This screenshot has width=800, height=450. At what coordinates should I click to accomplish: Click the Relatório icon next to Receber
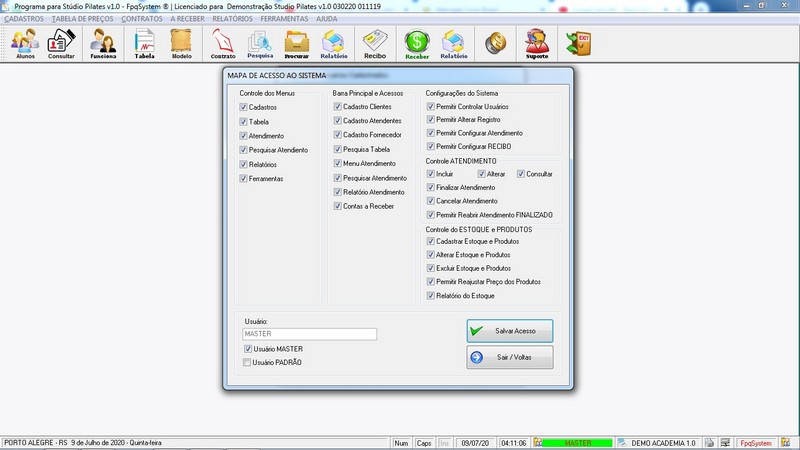[x=454, y=44]
